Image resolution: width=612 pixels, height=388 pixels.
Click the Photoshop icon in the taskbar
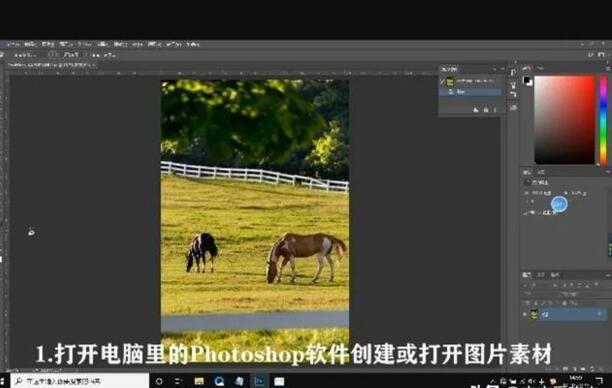point(259,381)
